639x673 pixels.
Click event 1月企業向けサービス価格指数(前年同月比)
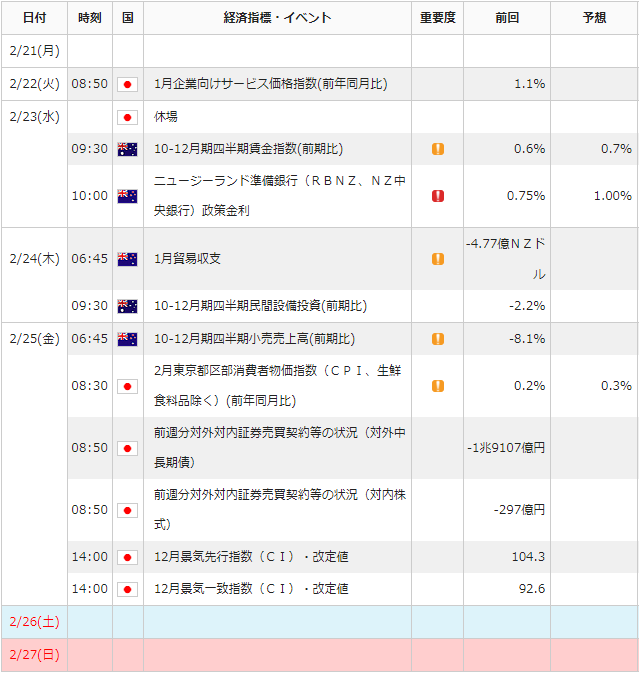pyautogui.click(x=271, y=84)
